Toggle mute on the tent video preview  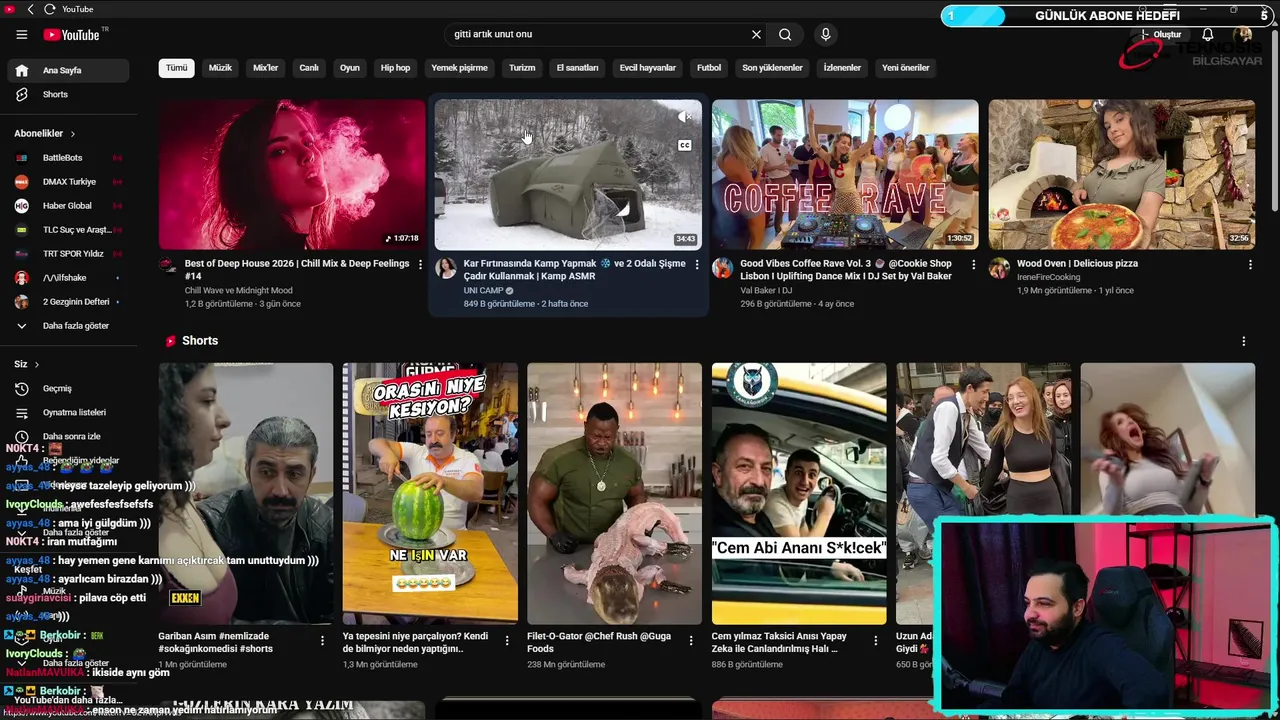point(685,117)
